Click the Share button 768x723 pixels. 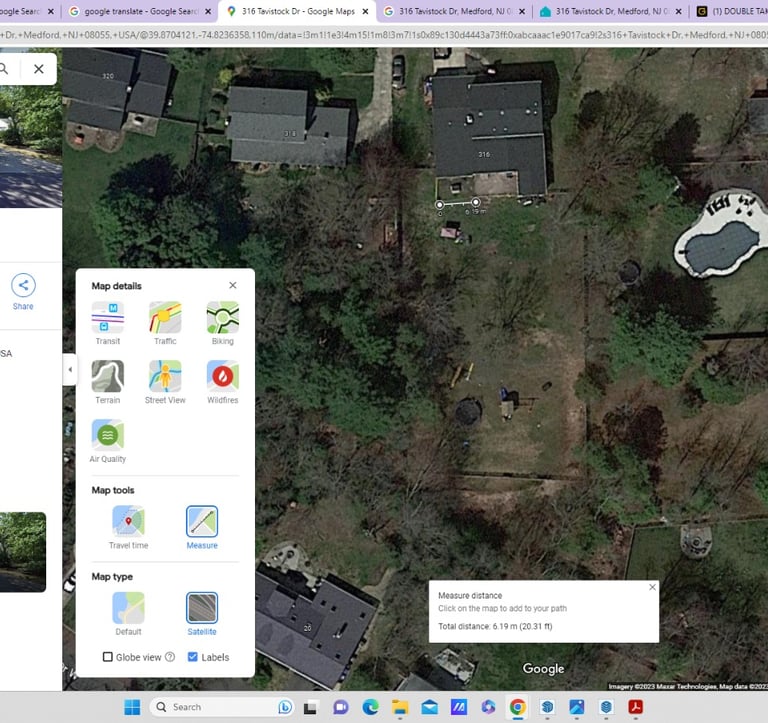[x=23, y=293]
